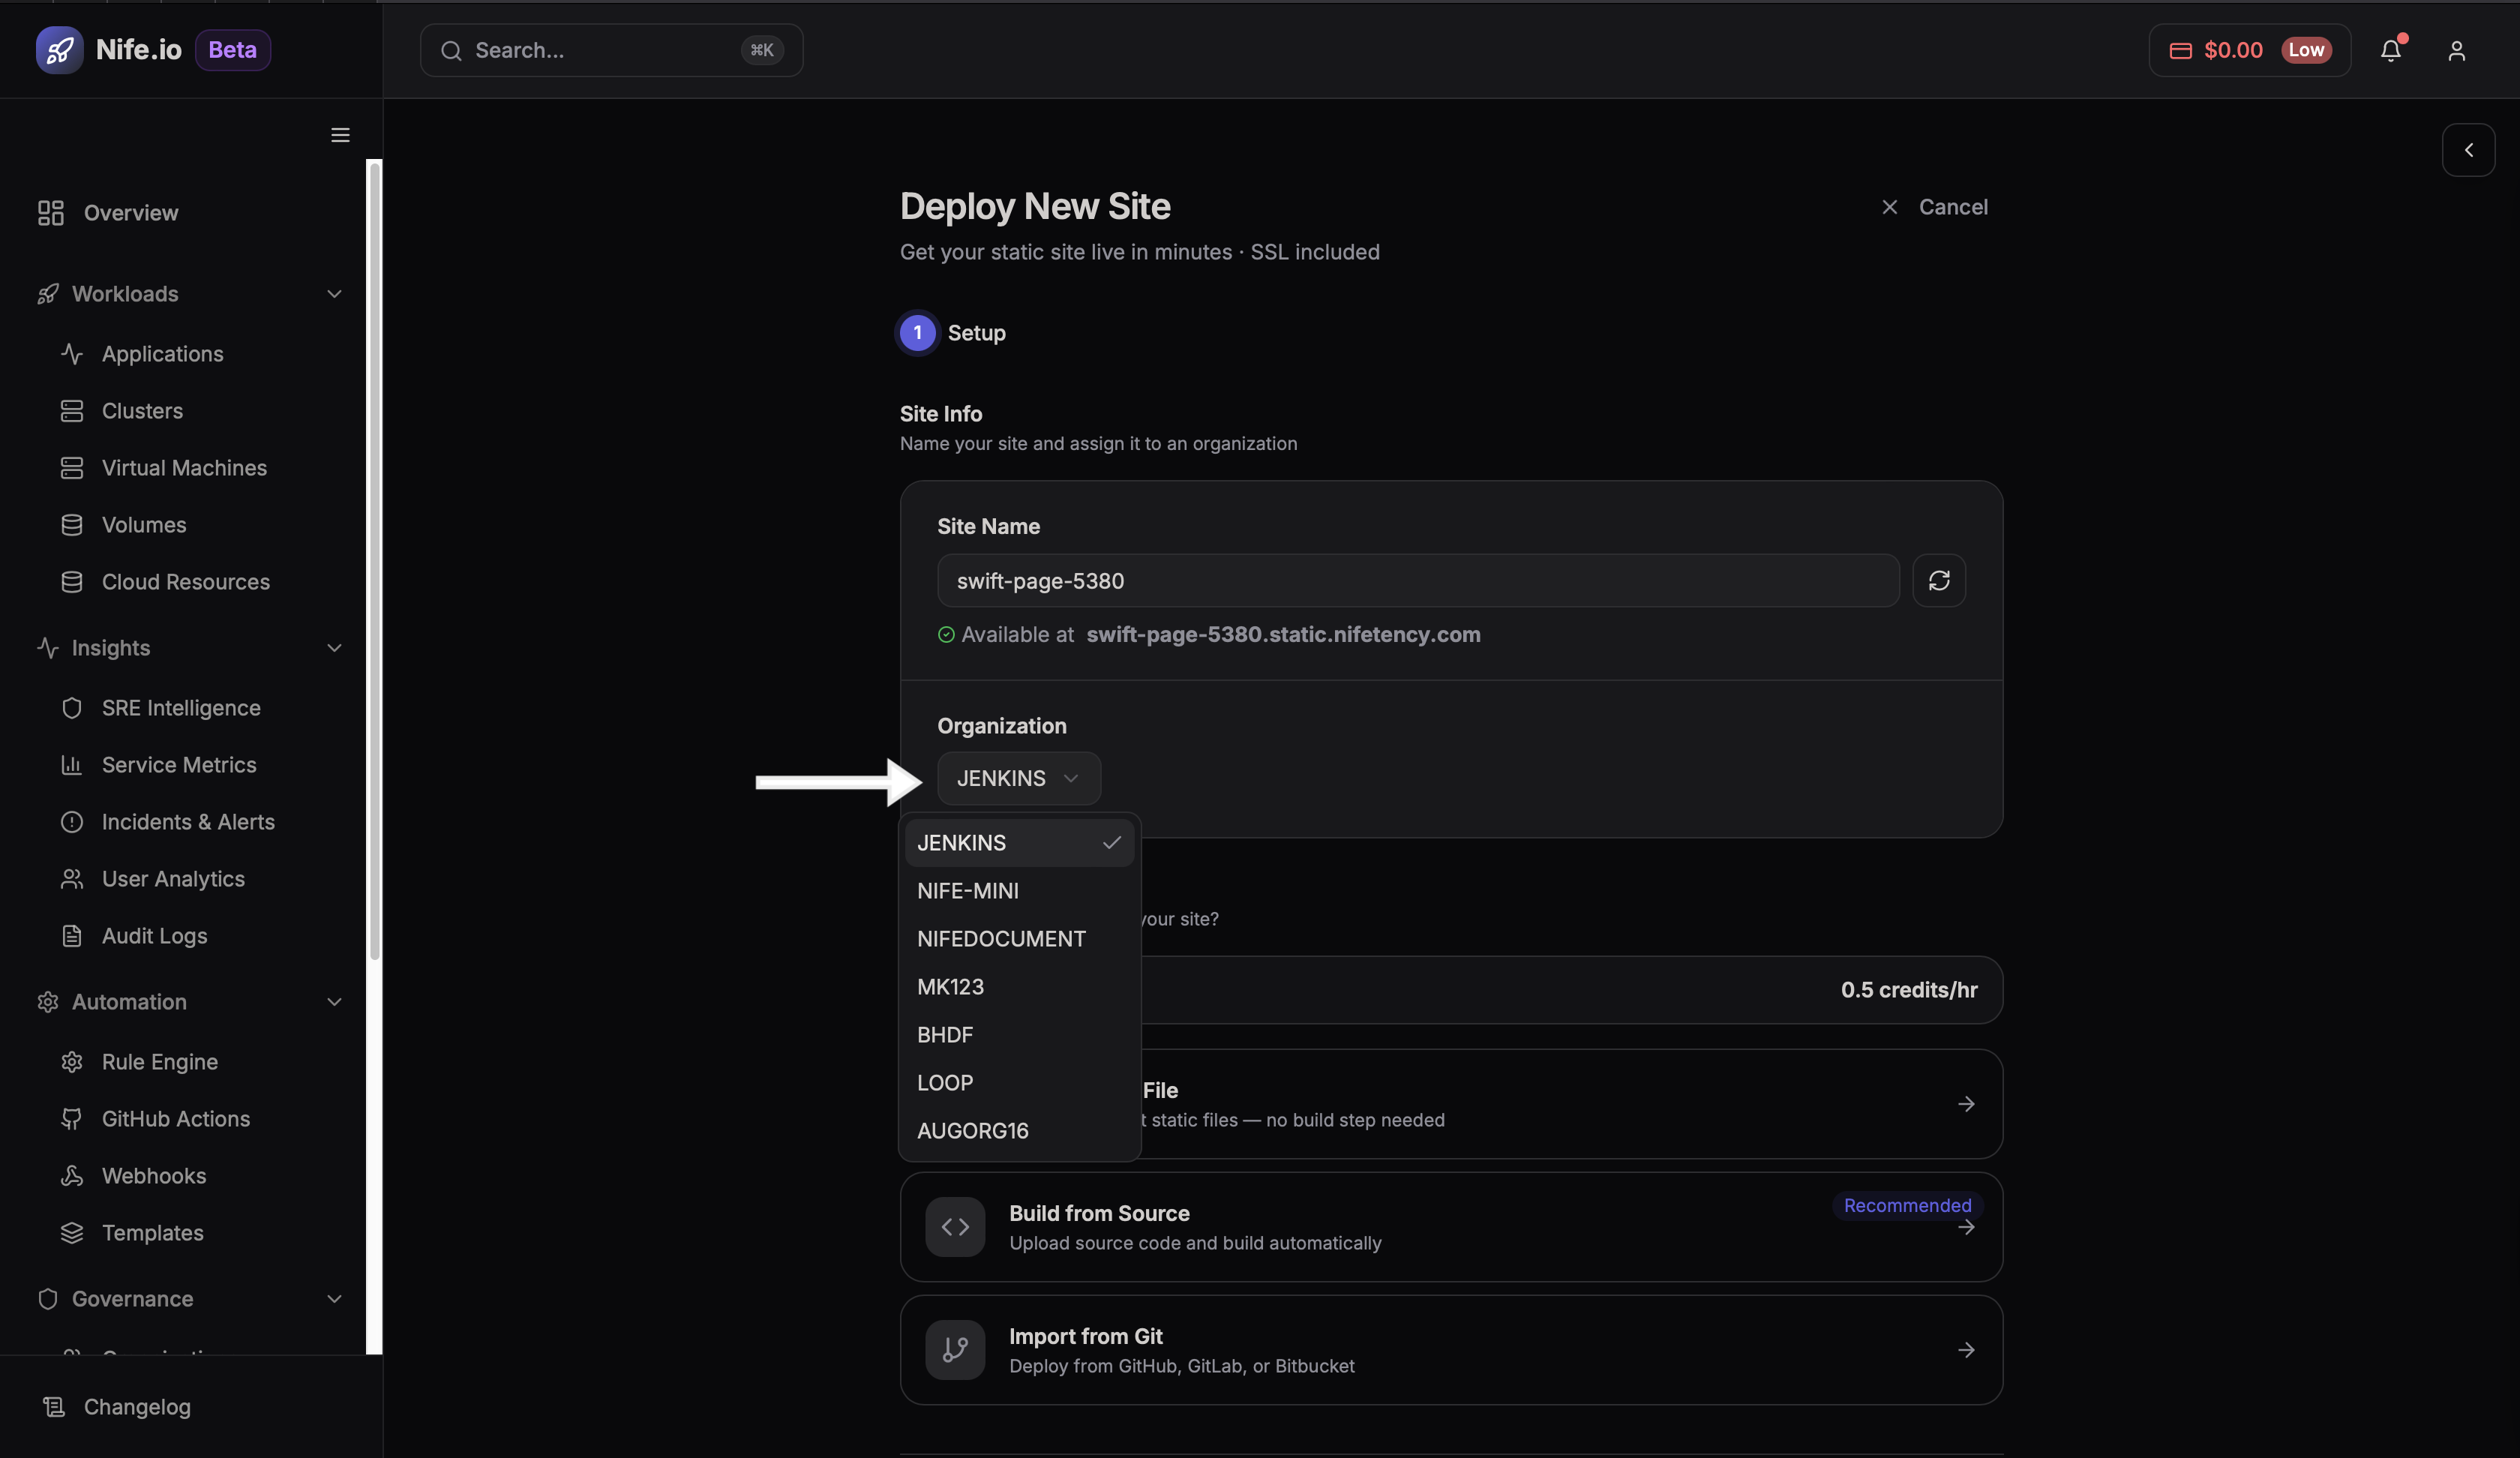Click the Nife.io rocket logo
Screen dimensions: 2520x1458
[x=59, y=50]
